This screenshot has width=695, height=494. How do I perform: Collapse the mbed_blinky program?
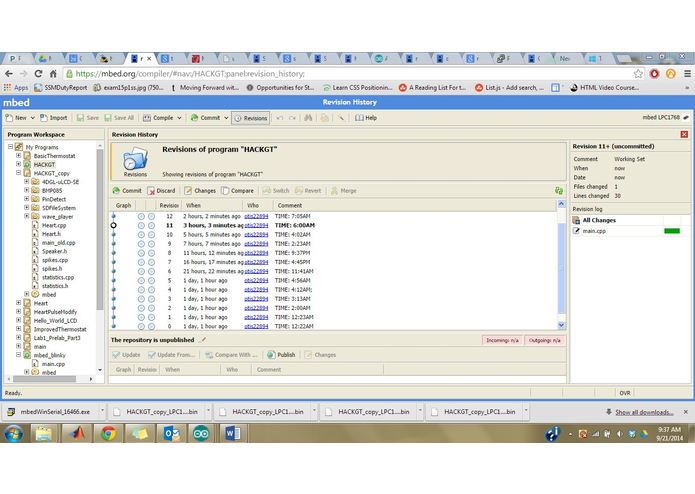19,355
